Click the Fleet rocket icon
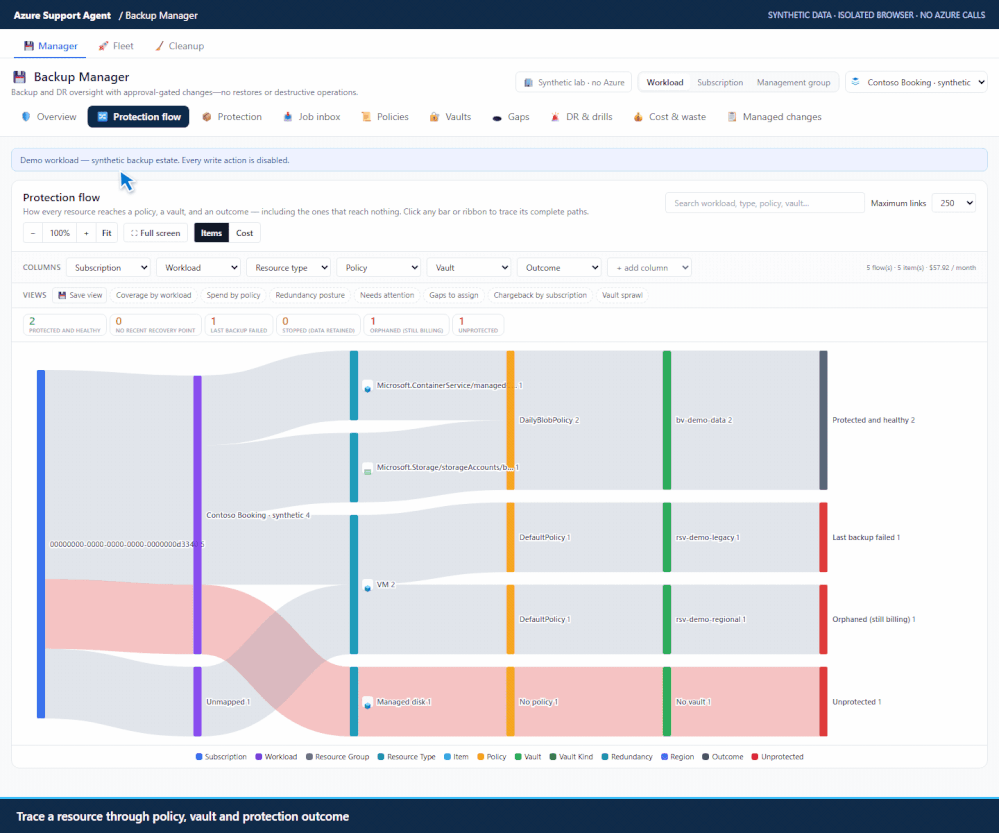This screenshot has height=833, width=999. [x=103, y=46]
